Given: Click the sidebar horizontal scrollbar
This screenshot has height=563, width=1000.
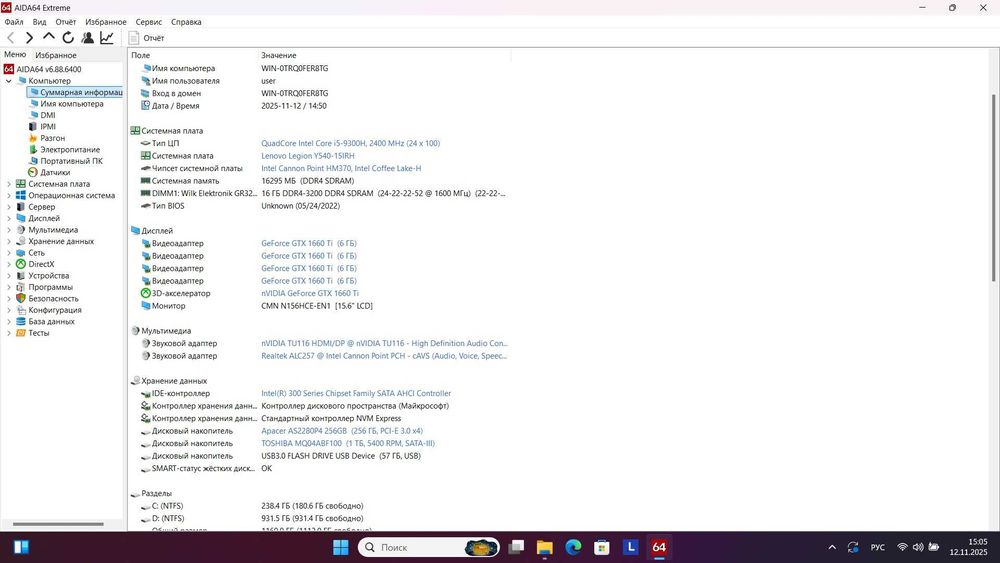Looking at the screenshot, I should (x=58, y=524).
